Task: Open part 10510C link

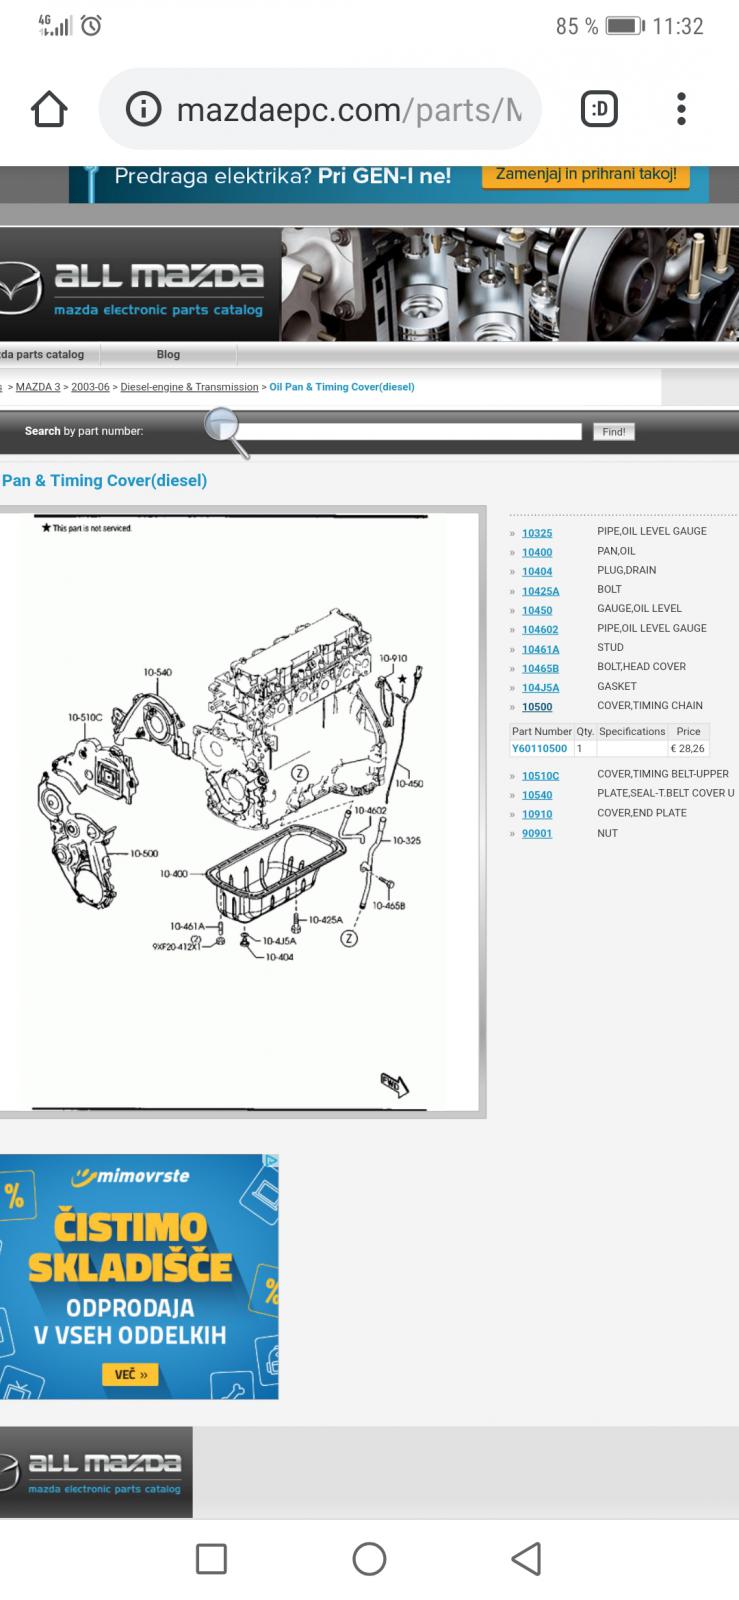Action: 541,776
